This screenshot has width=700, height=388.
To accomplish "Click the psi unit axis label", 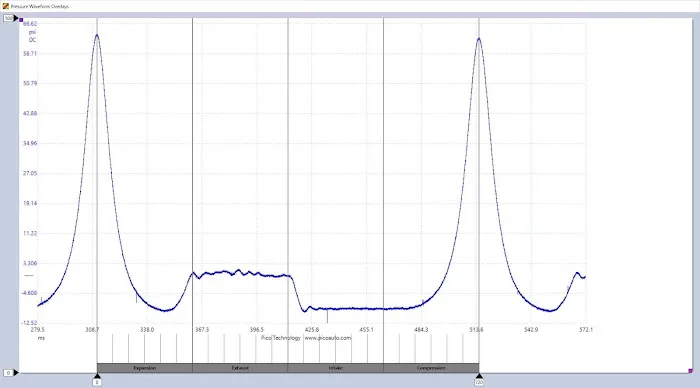I will point(32,32).
